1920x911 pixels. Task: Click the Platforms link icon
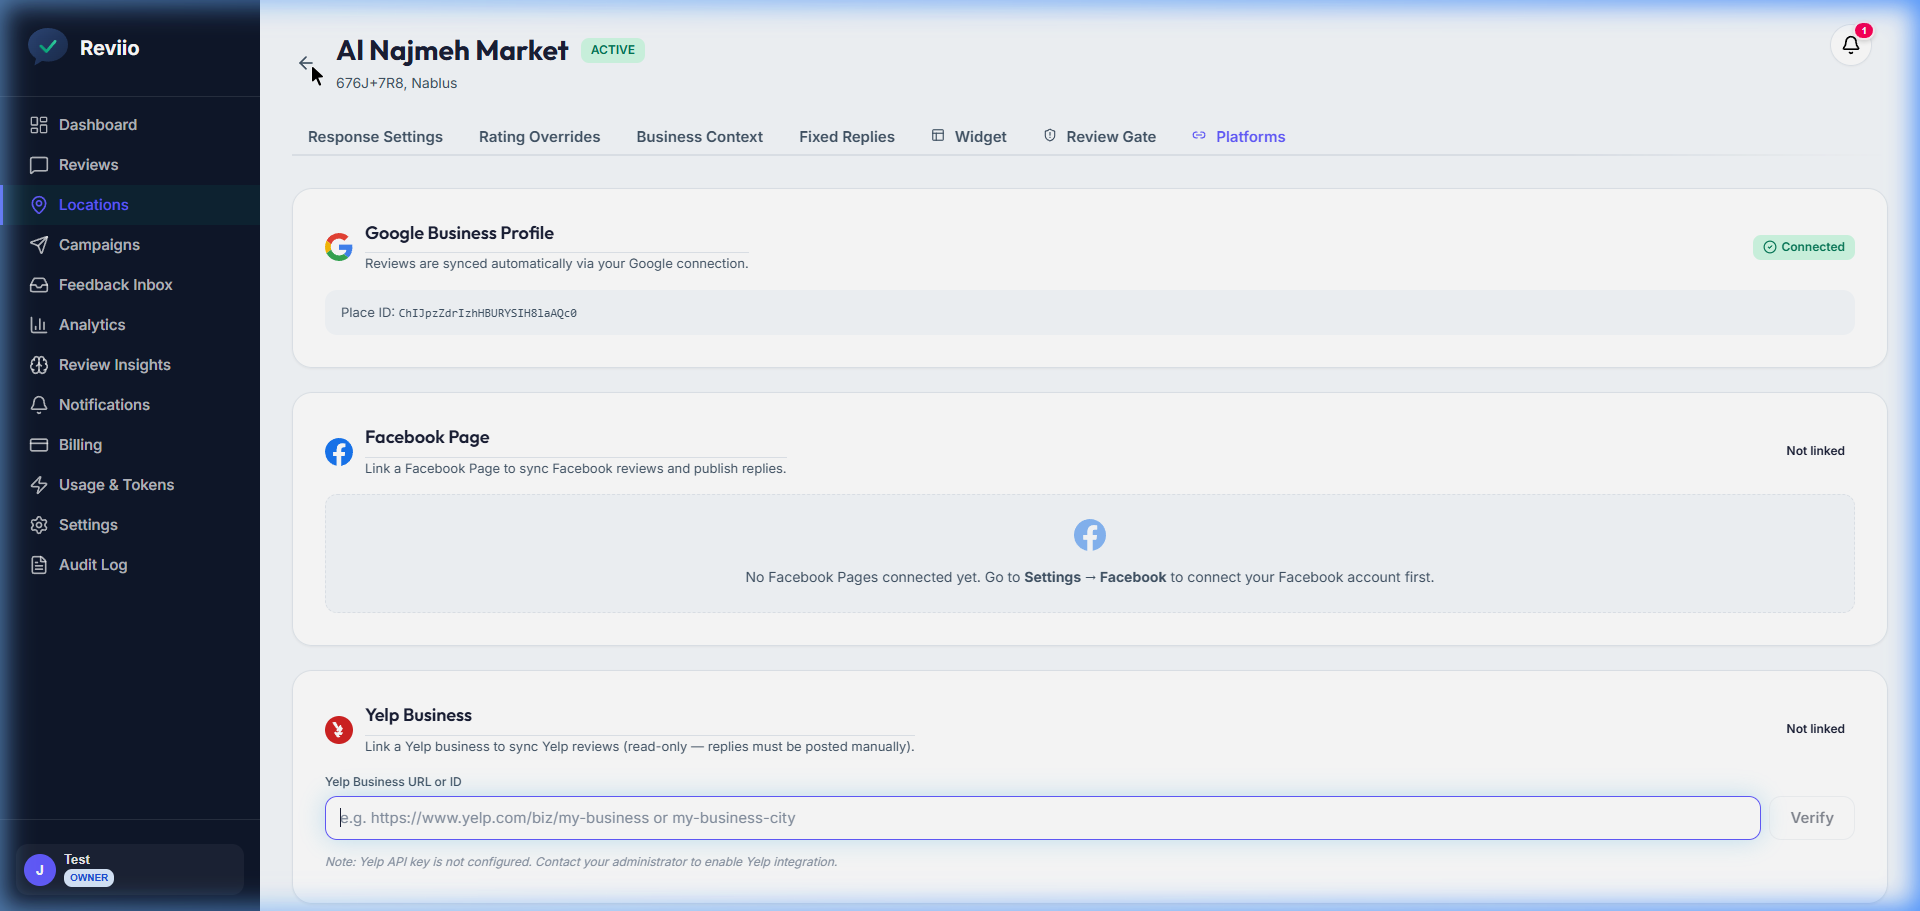[x=1199, y=135]
